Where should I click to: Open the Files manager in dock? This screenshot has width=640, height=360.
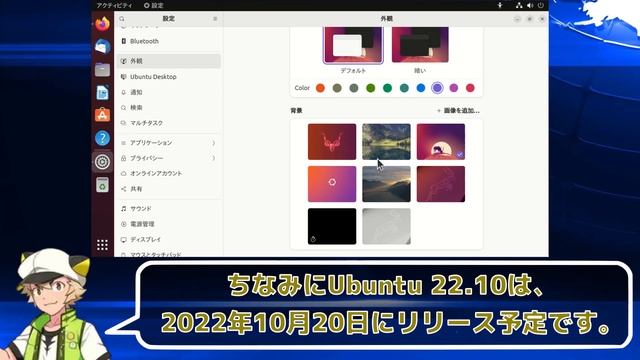[x=102, y=69]
